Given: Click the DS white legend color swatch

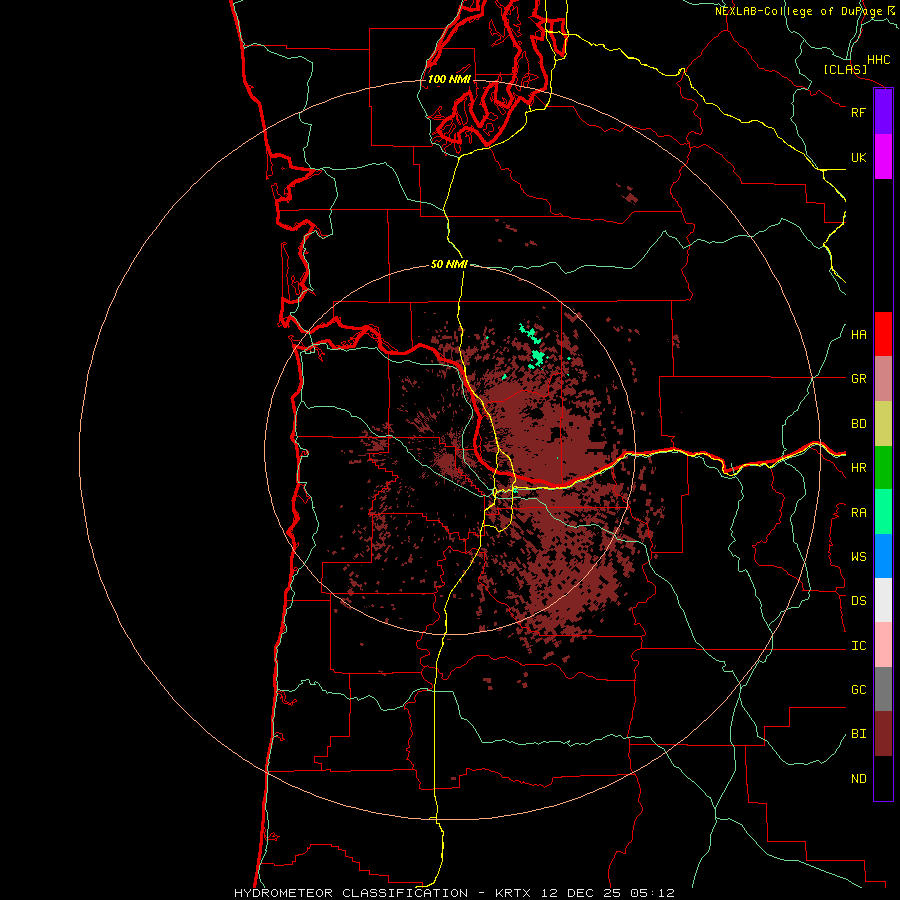Looking at the screenshot, I should 883,600.
